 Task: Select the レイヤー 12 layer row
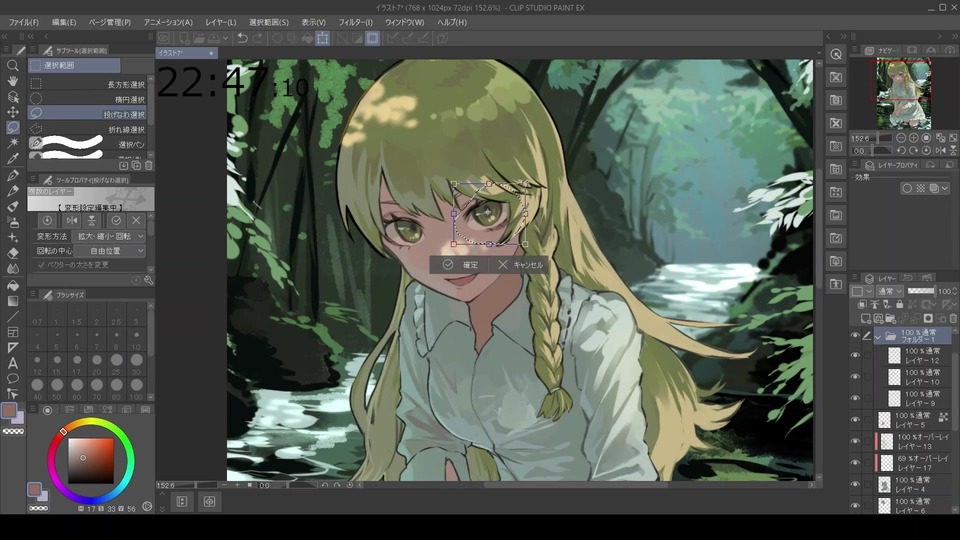click(913, 356)
